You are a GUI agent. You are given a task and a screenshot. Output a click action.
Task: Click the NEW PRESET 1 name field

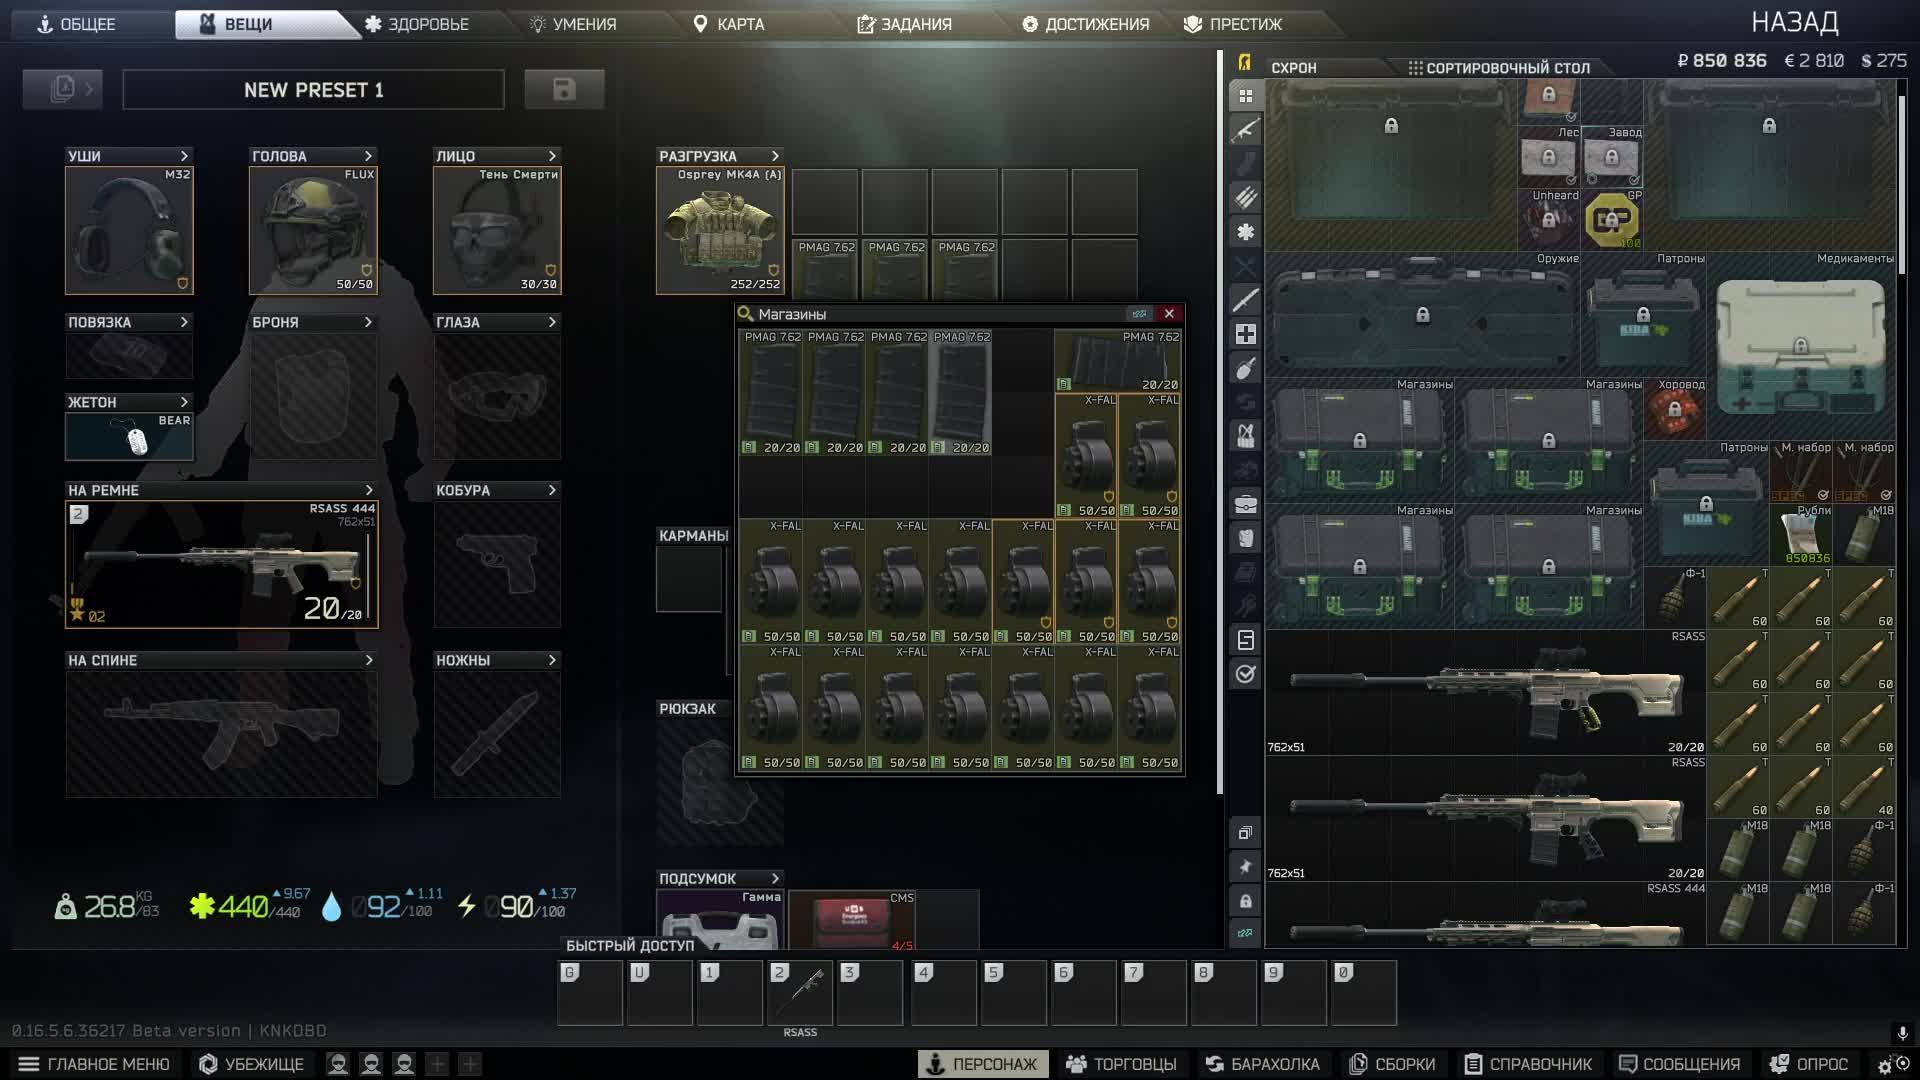click(313, 90)
